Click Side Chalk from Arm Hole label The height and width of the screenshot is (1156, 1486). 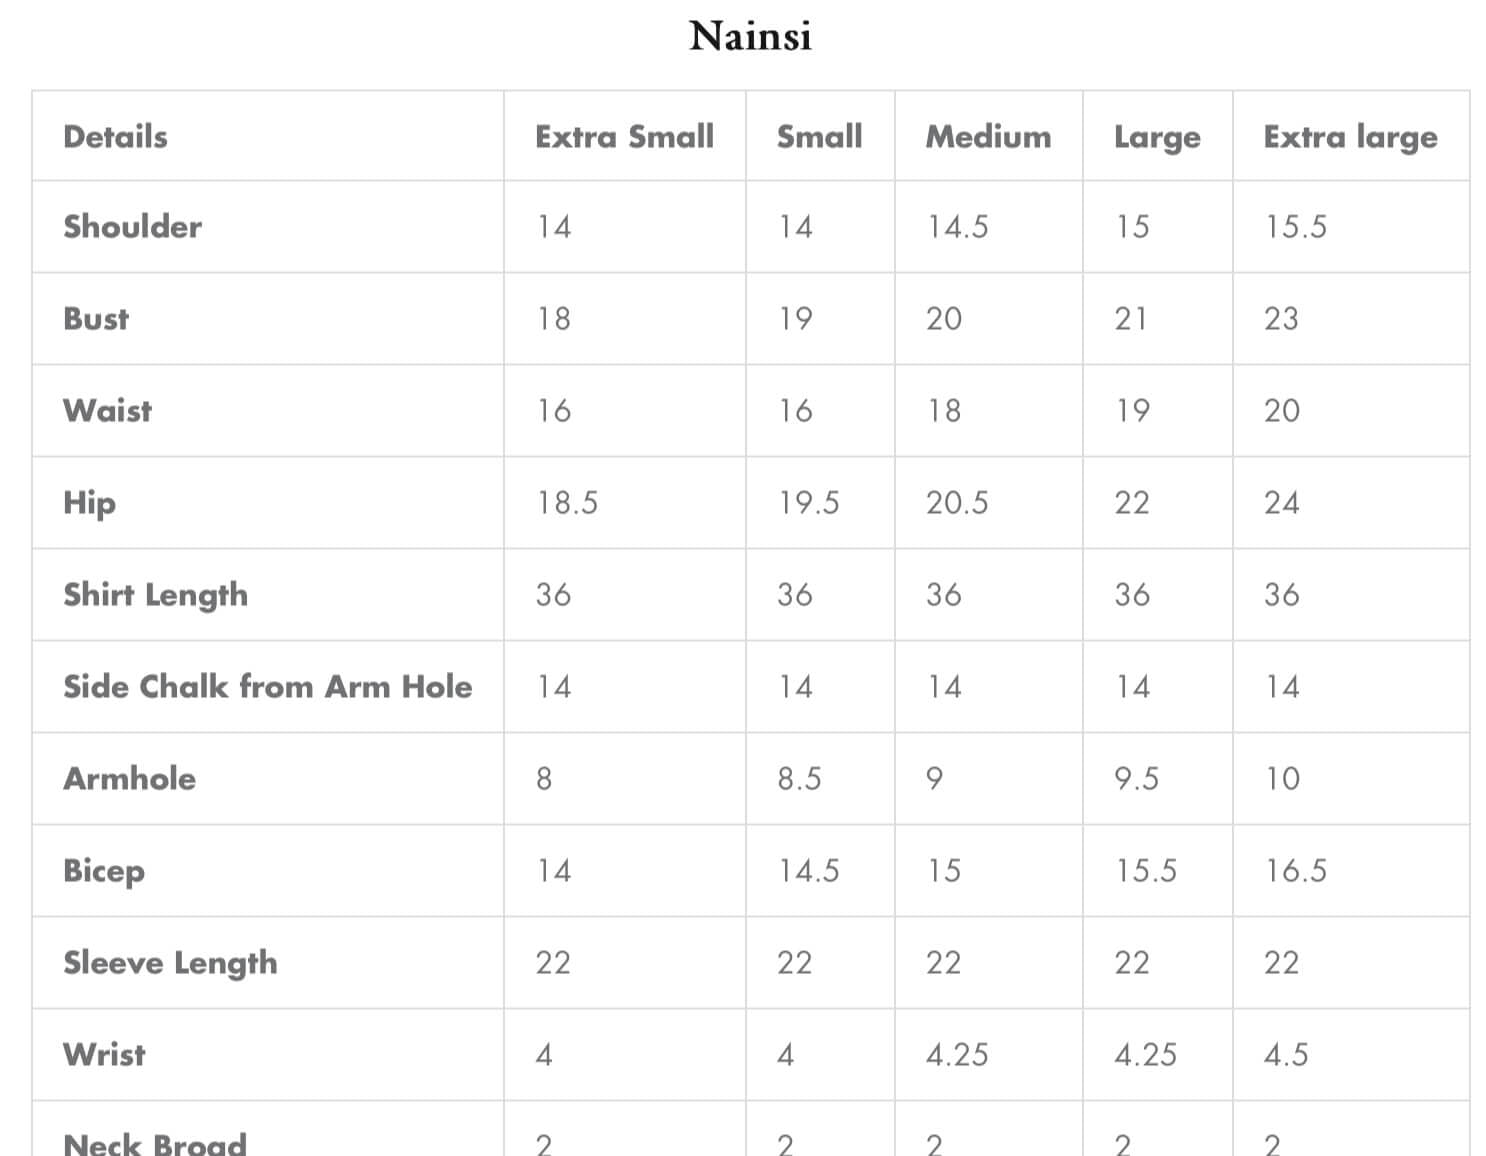(267, 687)
